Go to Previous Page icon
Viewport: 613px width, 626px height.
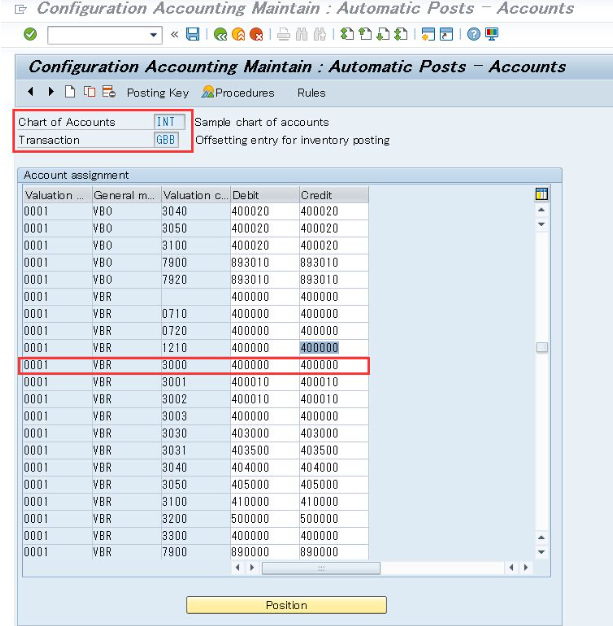click(x=365, y=34)
